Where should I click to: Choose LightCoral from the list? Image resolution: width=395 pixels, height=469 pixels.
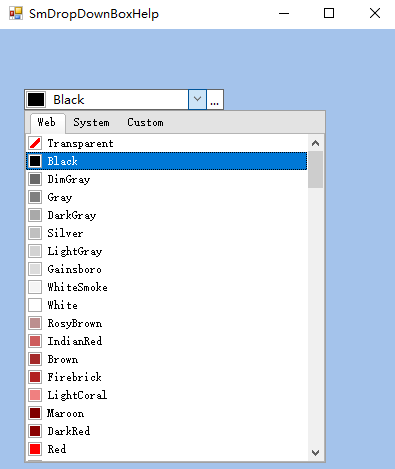[167, 395]
